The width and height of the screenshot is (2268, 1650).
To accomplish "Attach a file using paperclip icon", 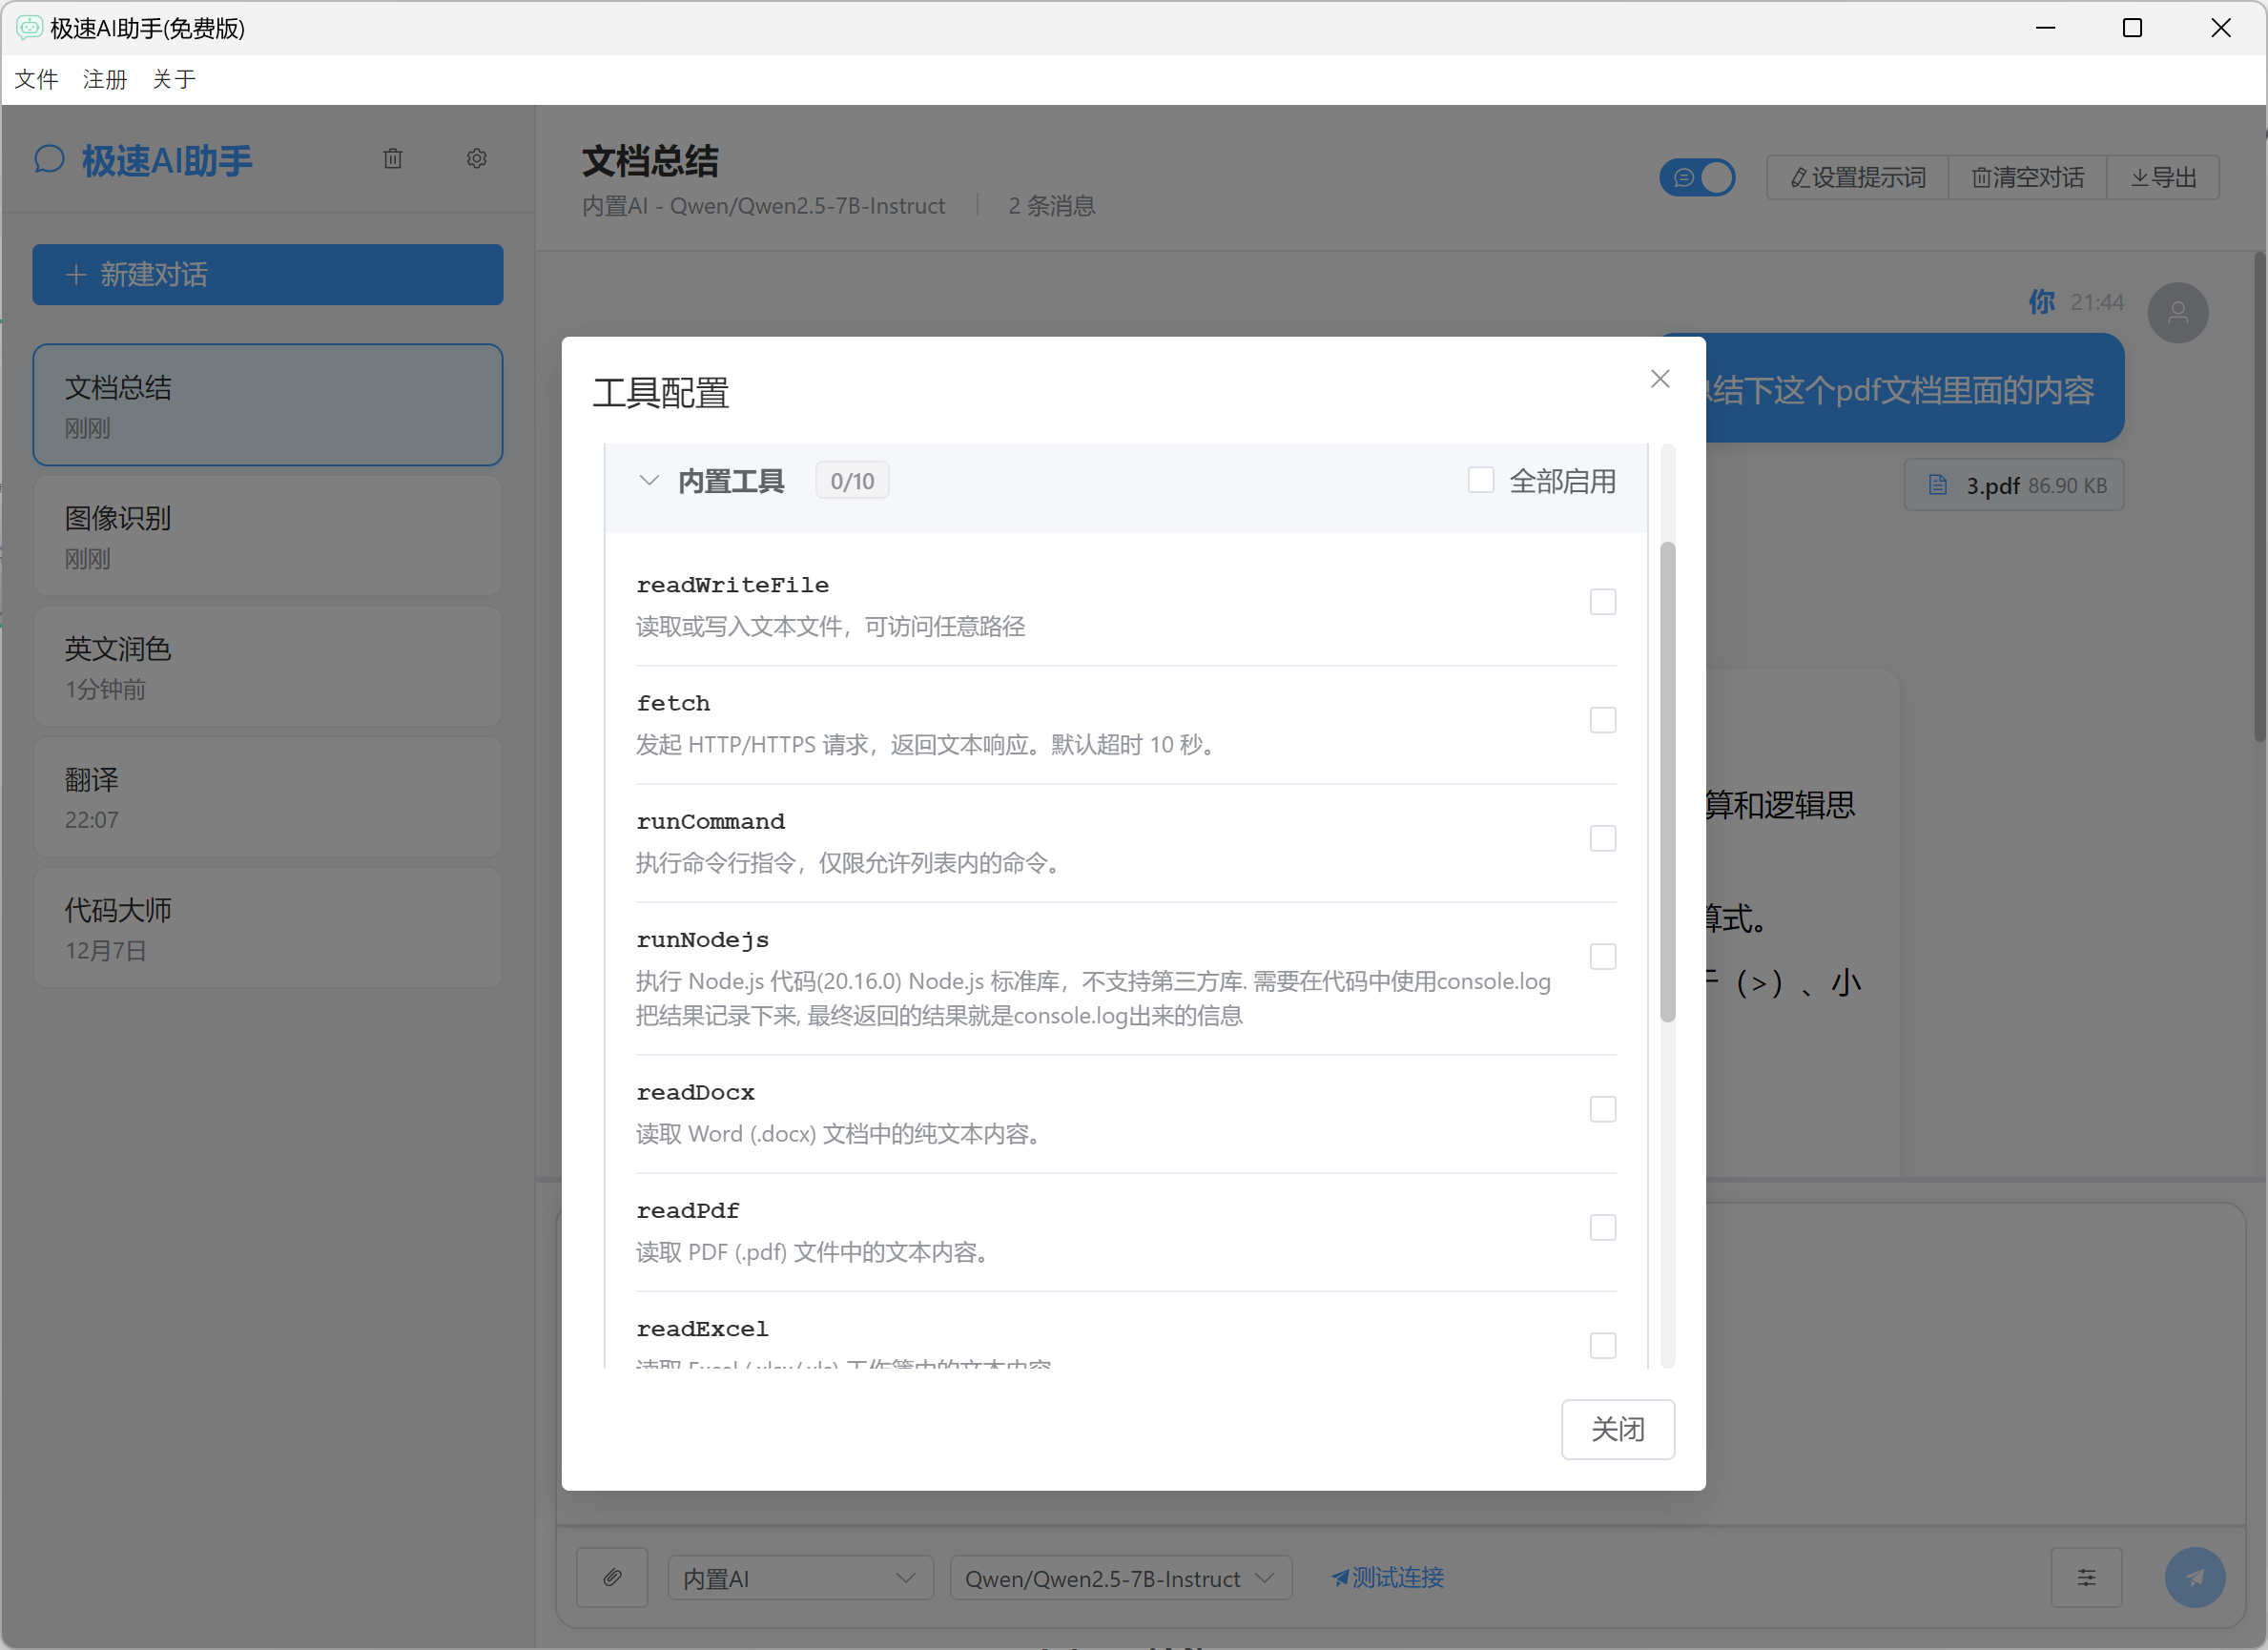I will tap(612, 1577).
